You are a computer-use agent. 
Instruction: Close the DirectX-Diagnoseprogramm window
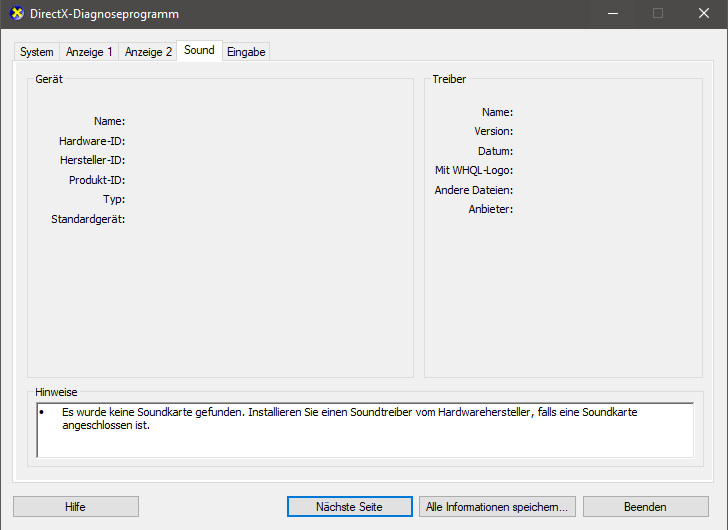(x=704, y=13)
